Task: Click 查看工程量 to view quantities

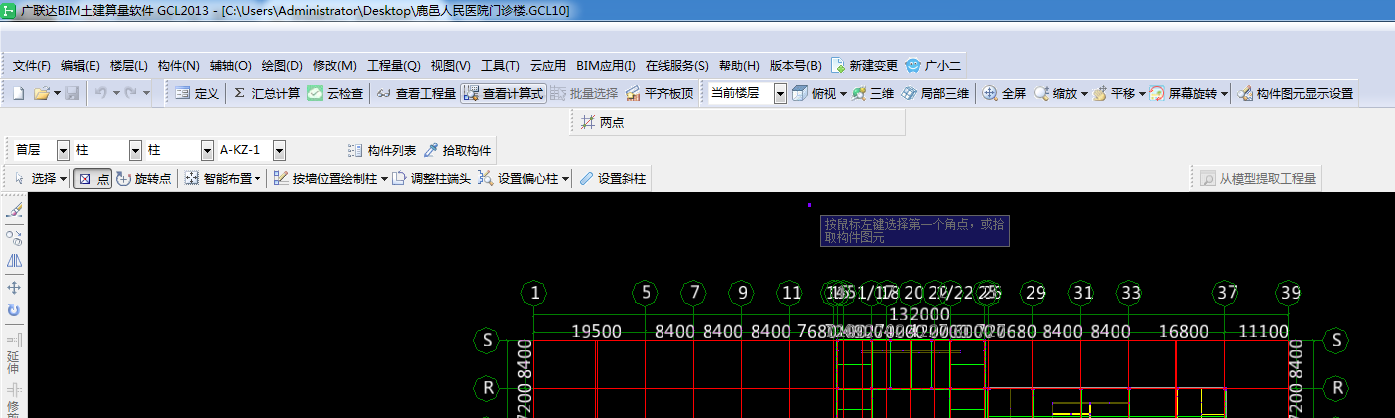Action: tap(416, 93)
